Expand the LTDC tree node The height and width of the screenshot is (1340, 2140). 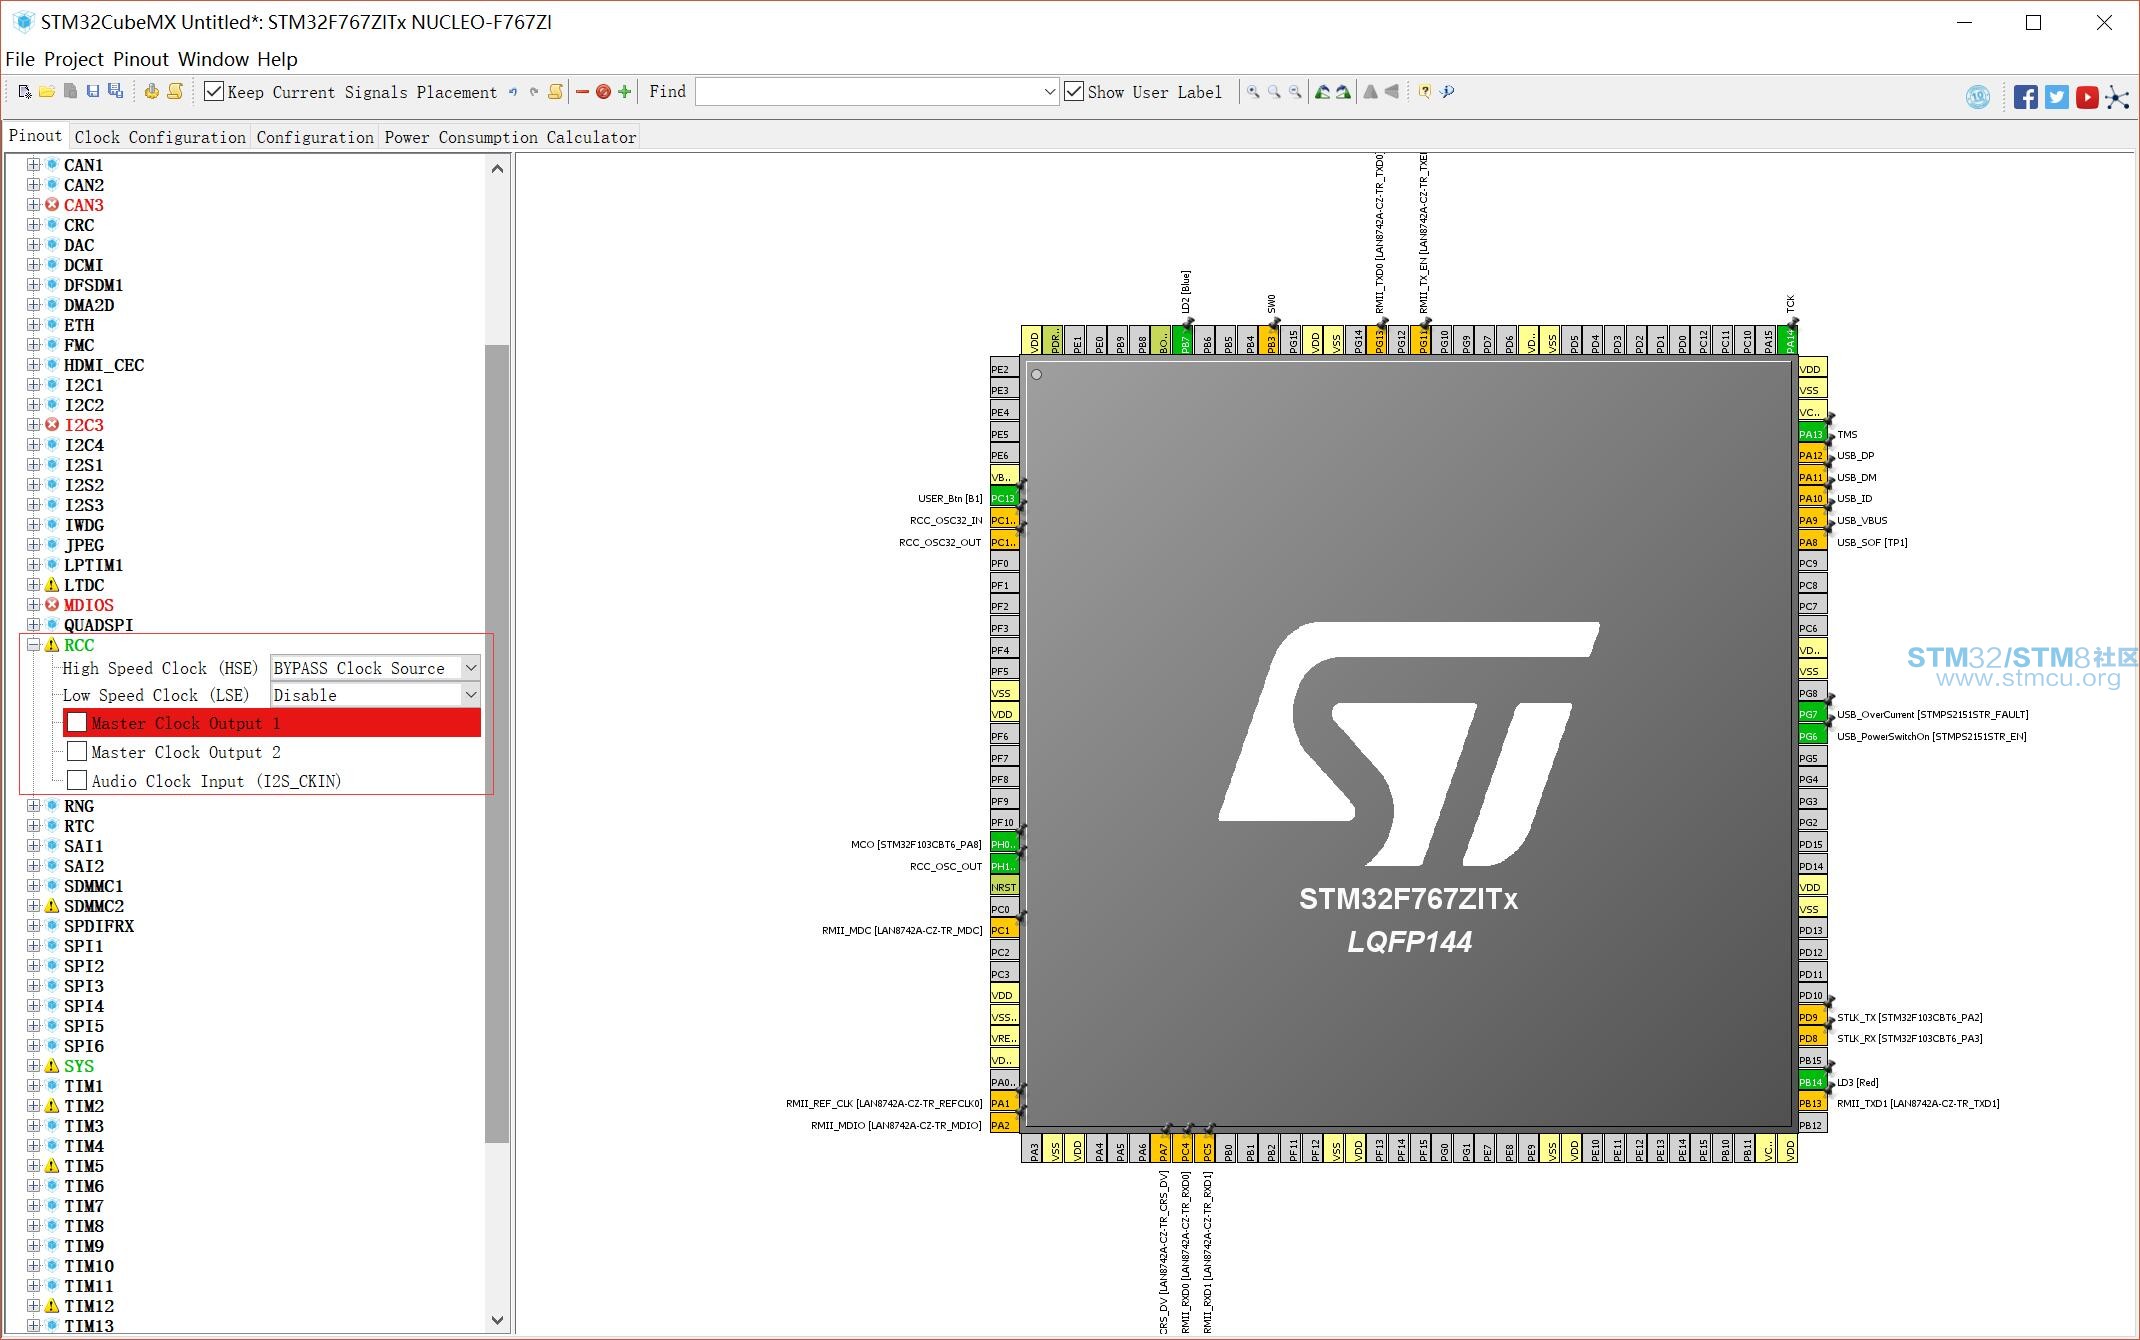34,585
